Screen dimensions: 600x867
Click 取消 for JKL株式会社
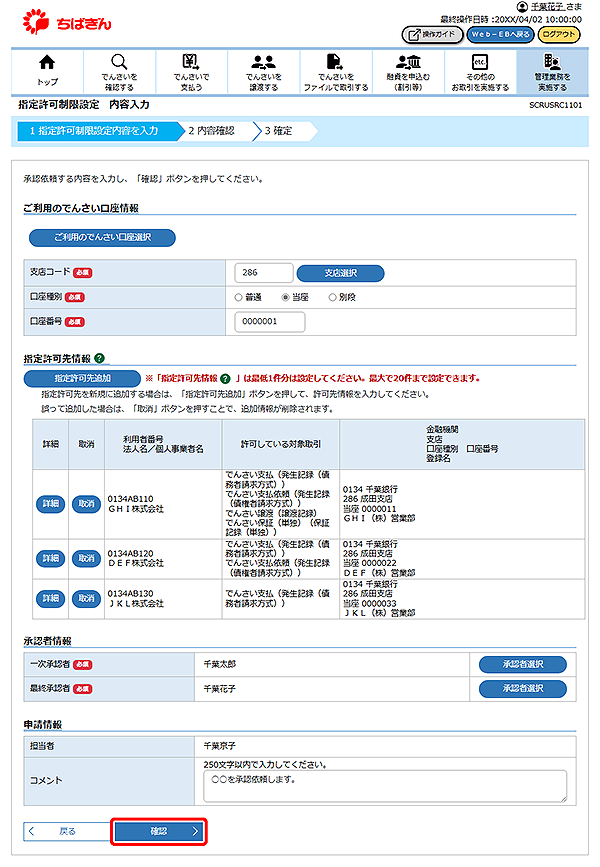click(86, 598)
